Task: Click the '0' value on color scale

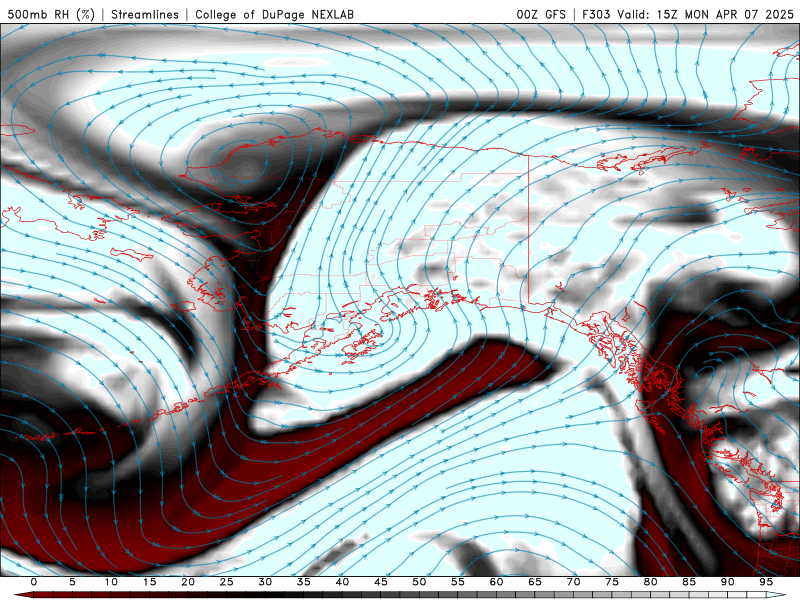Action: 34,582
